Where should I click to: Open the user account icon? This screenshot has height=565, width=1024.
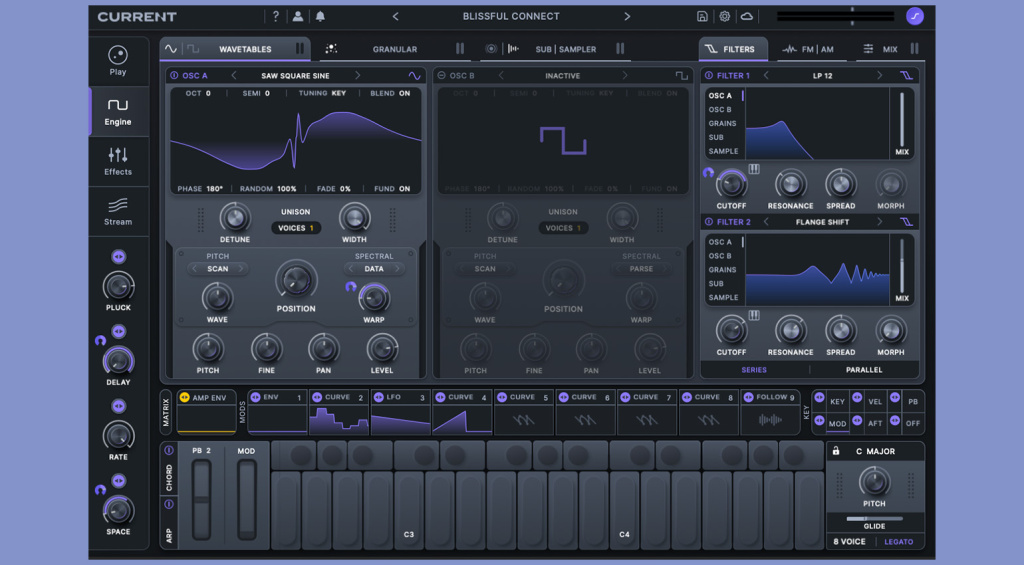click(x=298, y=16)
